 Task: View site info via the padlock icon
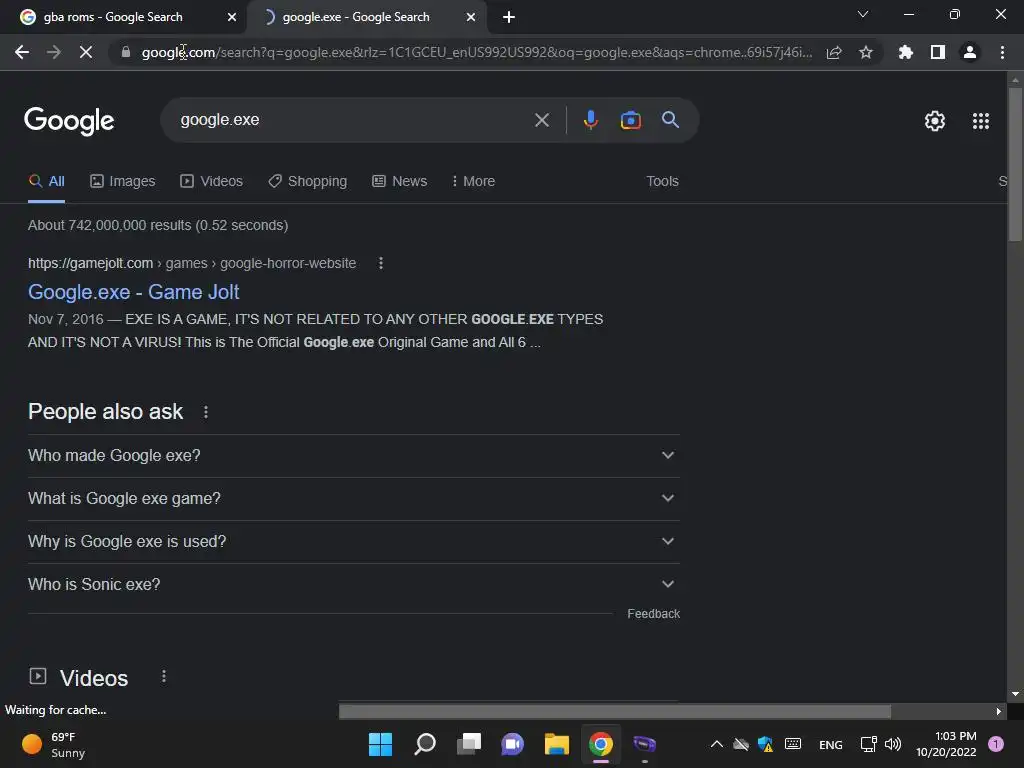tap(126, 52)
